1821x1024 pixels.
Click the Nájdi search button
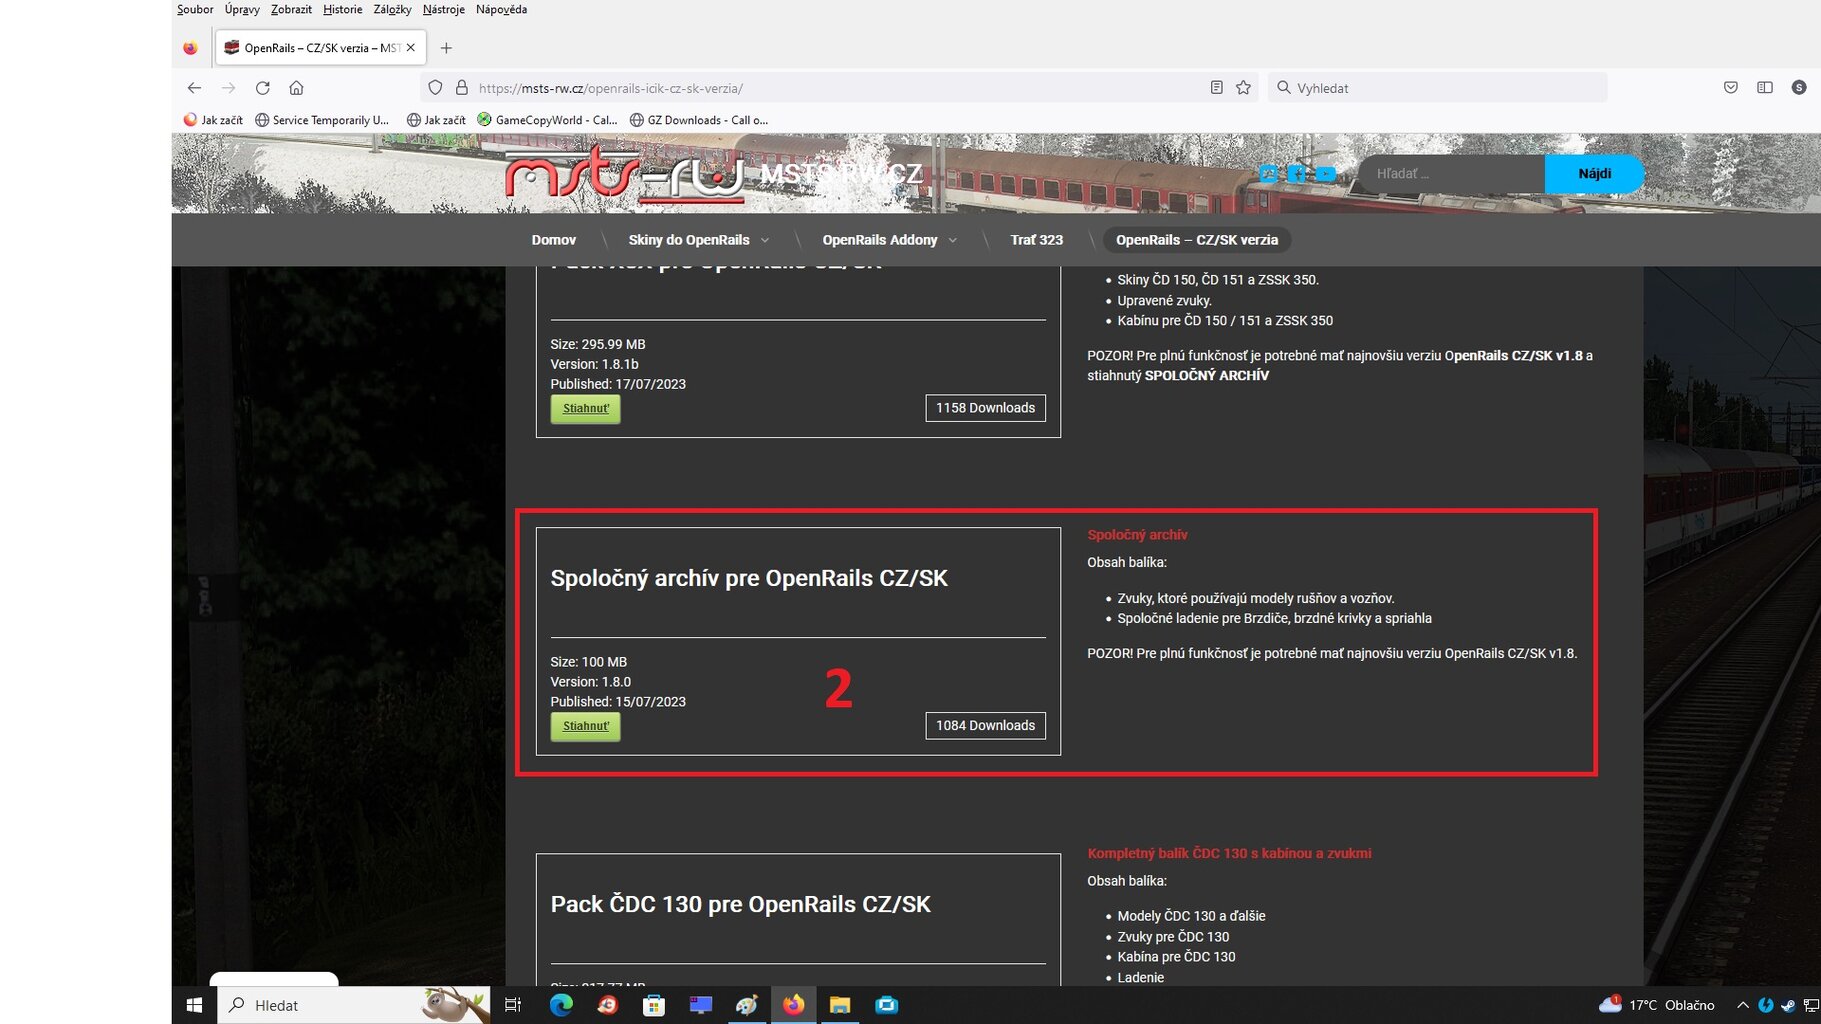1594,174
